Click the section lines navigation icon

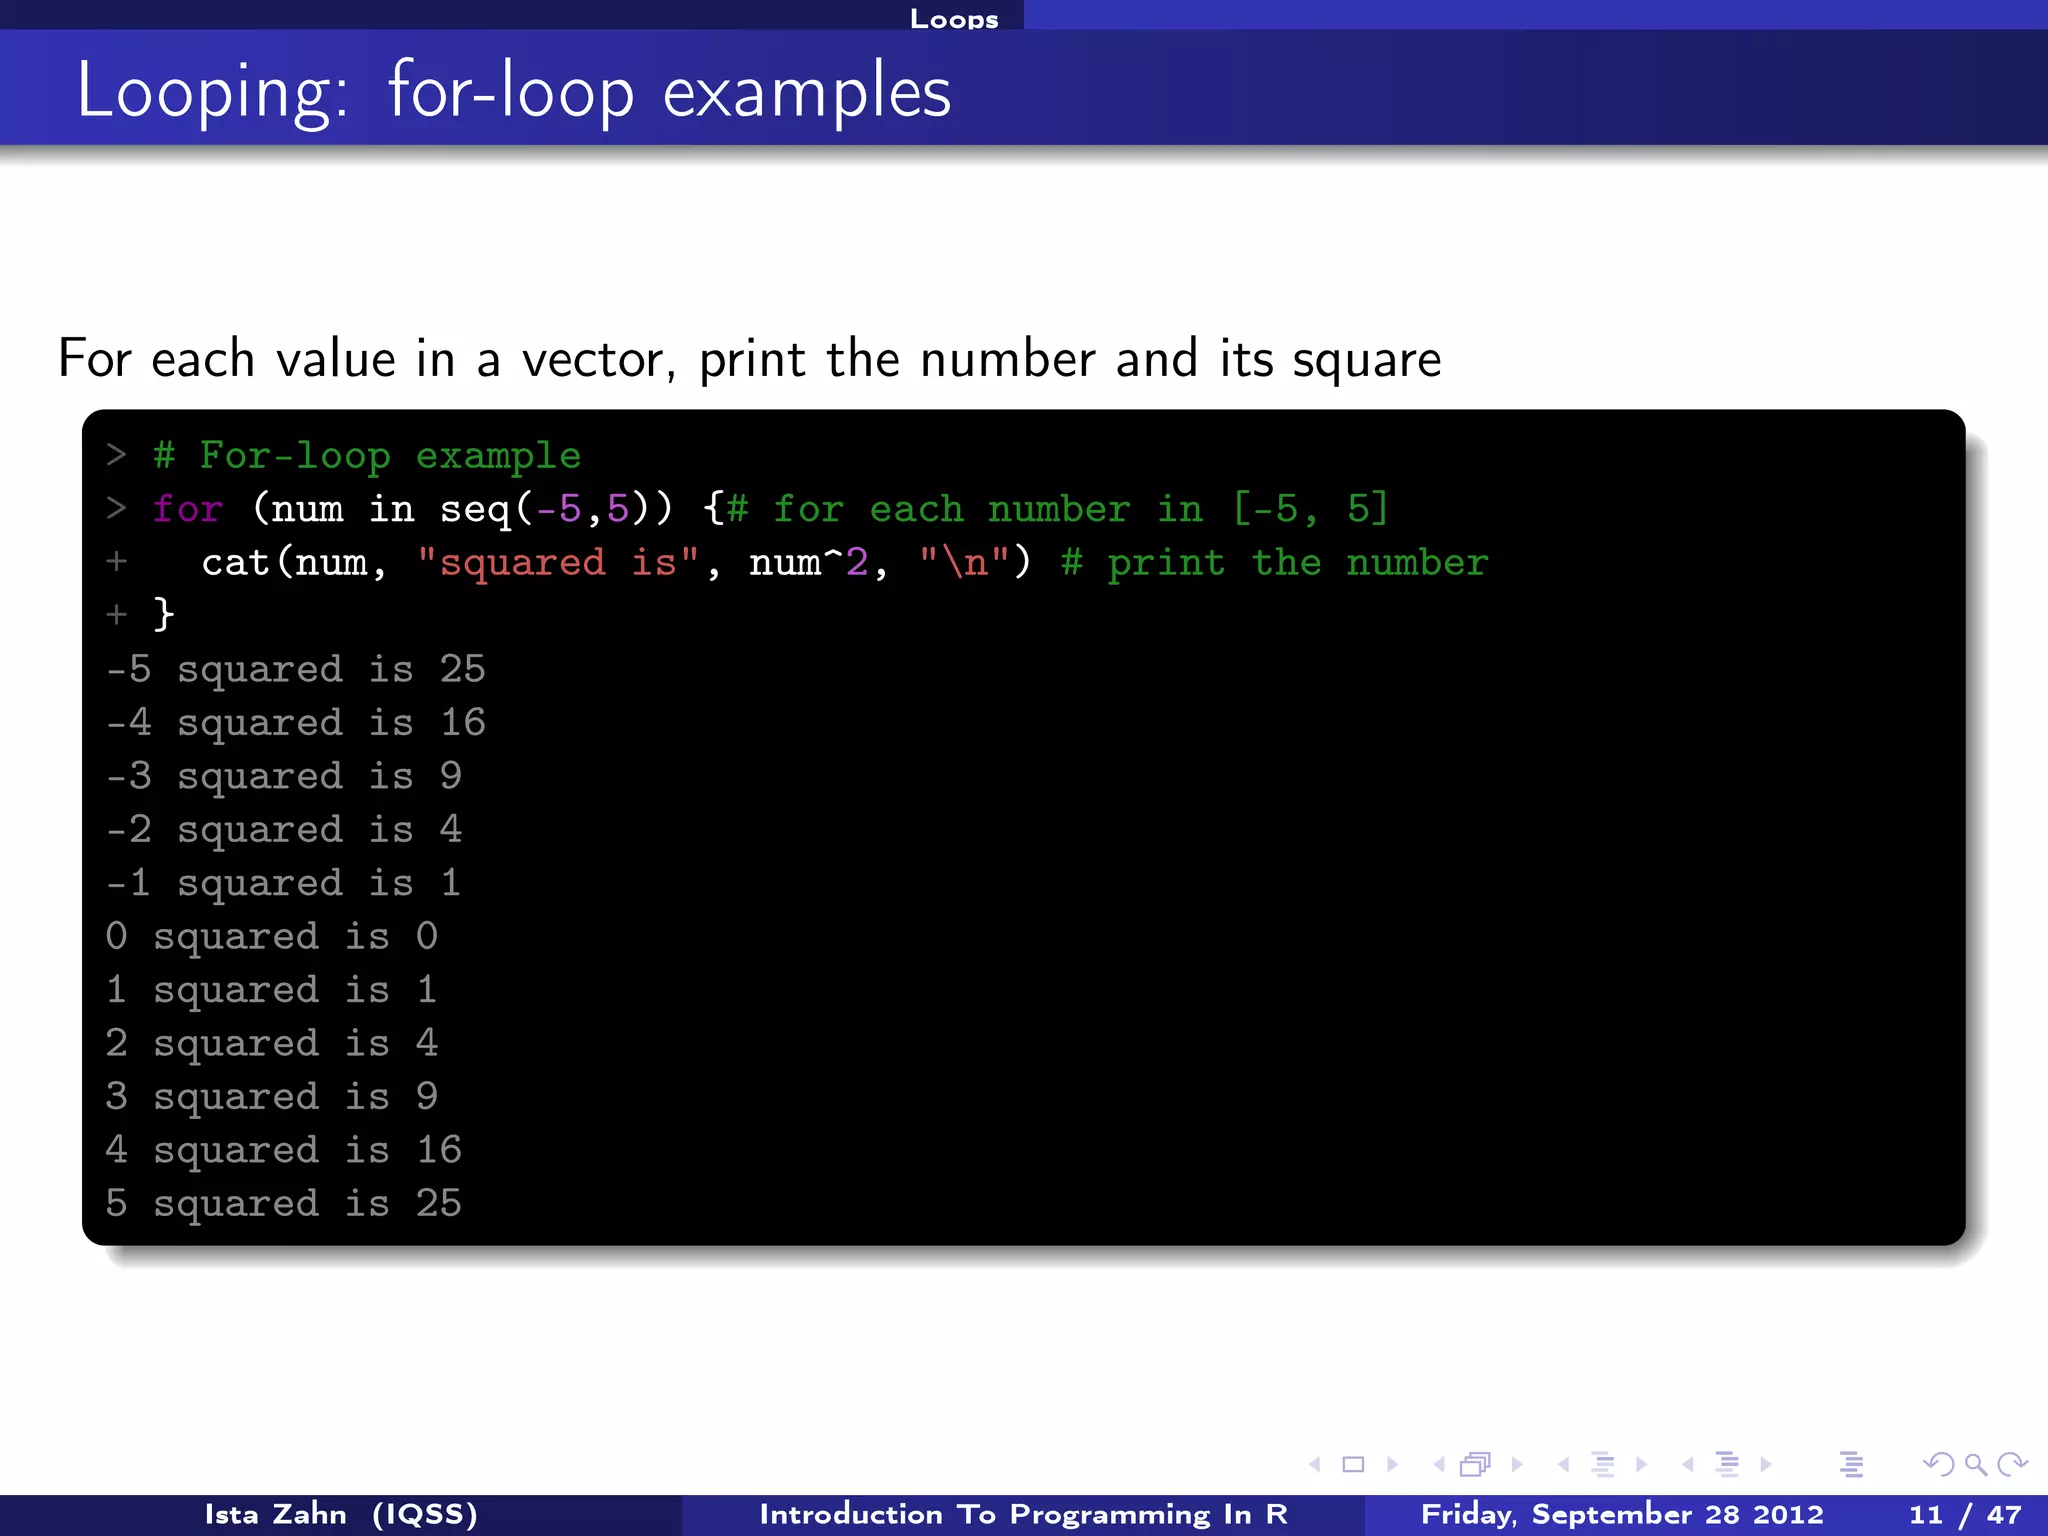tap(1727, 1465)
